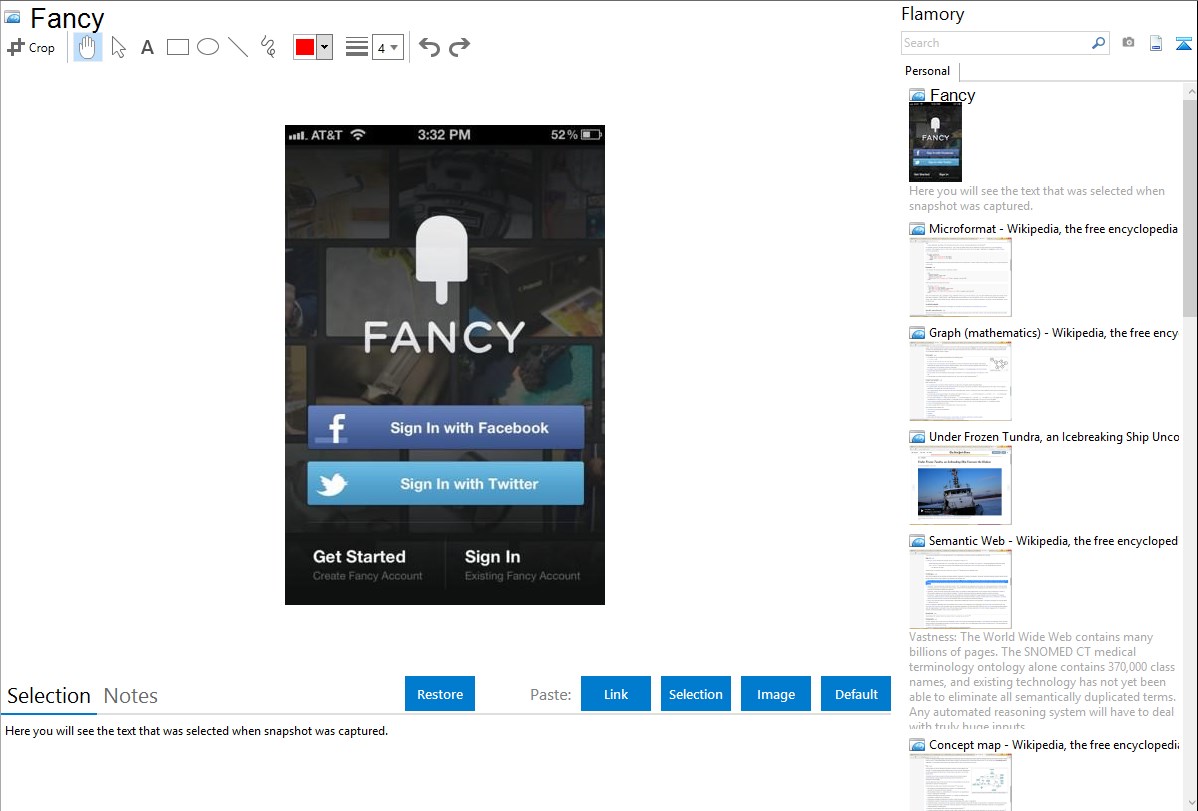Click the Fancy title in sidebar list
1198x811 pixels.
pyautogui.click(x=953, y=95)
